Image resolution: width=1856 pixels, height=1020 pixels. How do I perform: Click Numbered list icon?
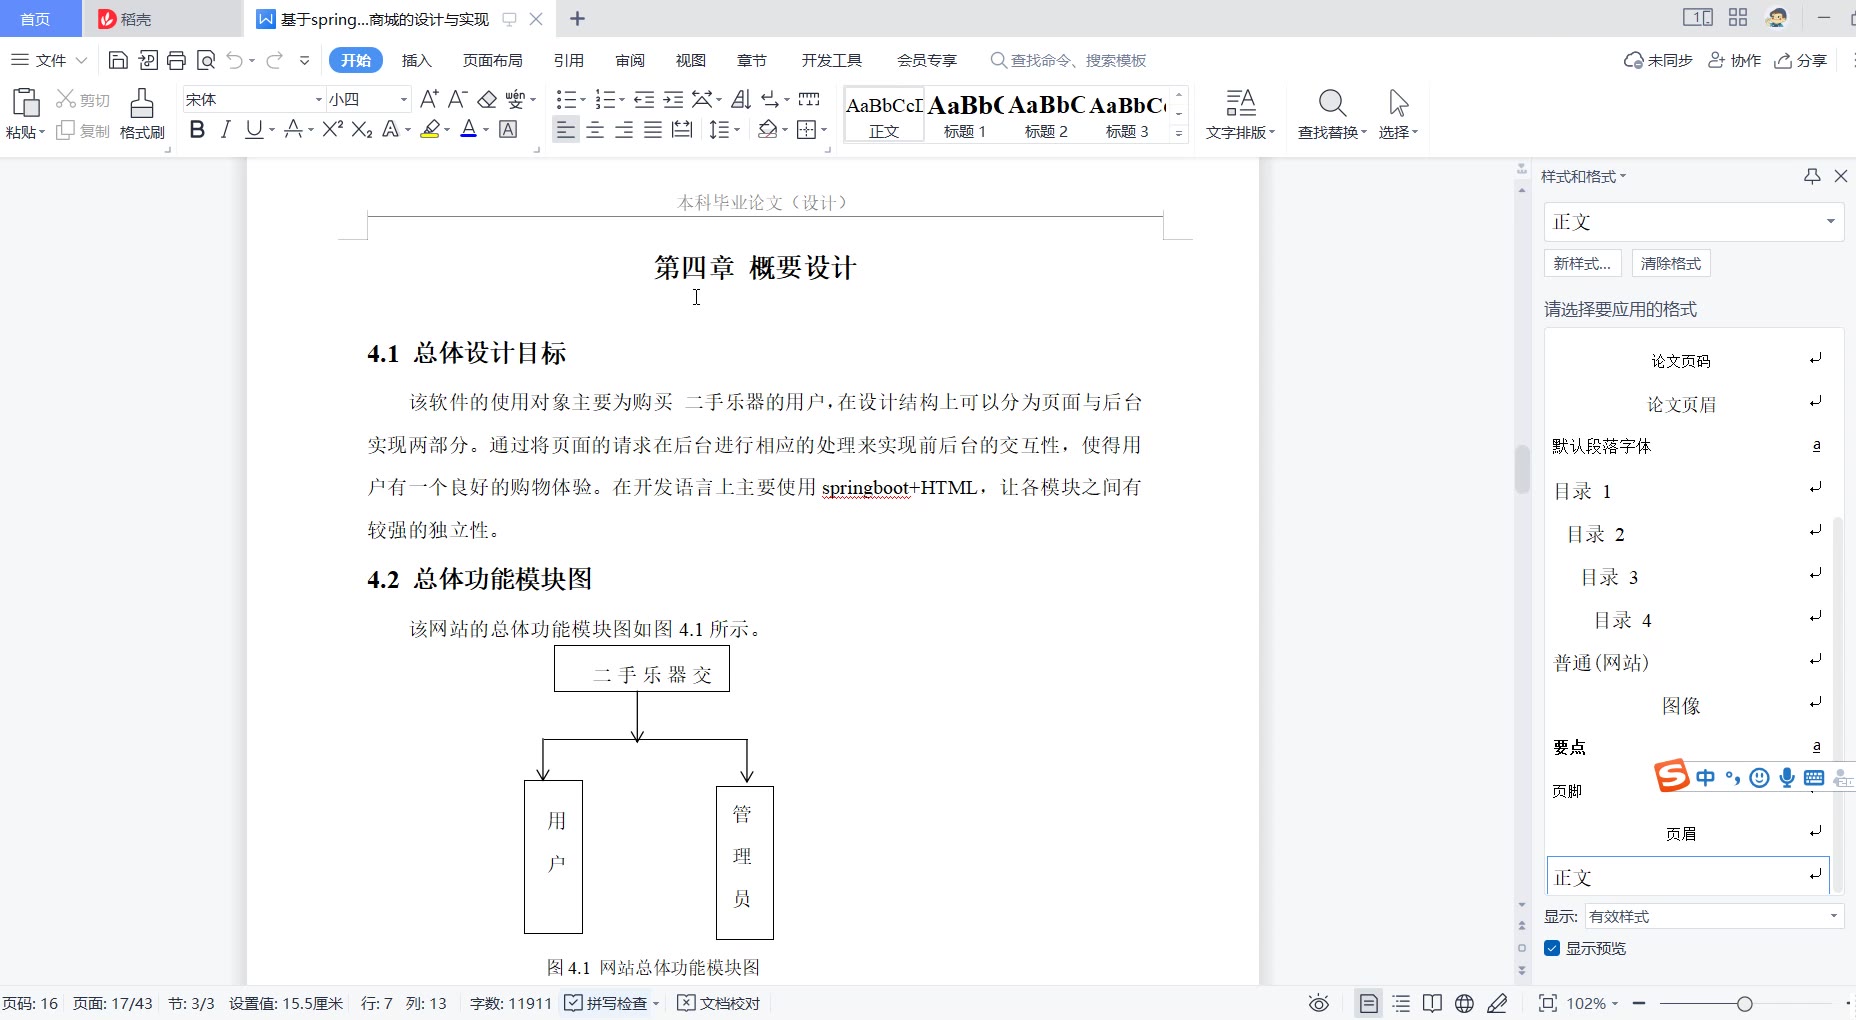(604, 99)
